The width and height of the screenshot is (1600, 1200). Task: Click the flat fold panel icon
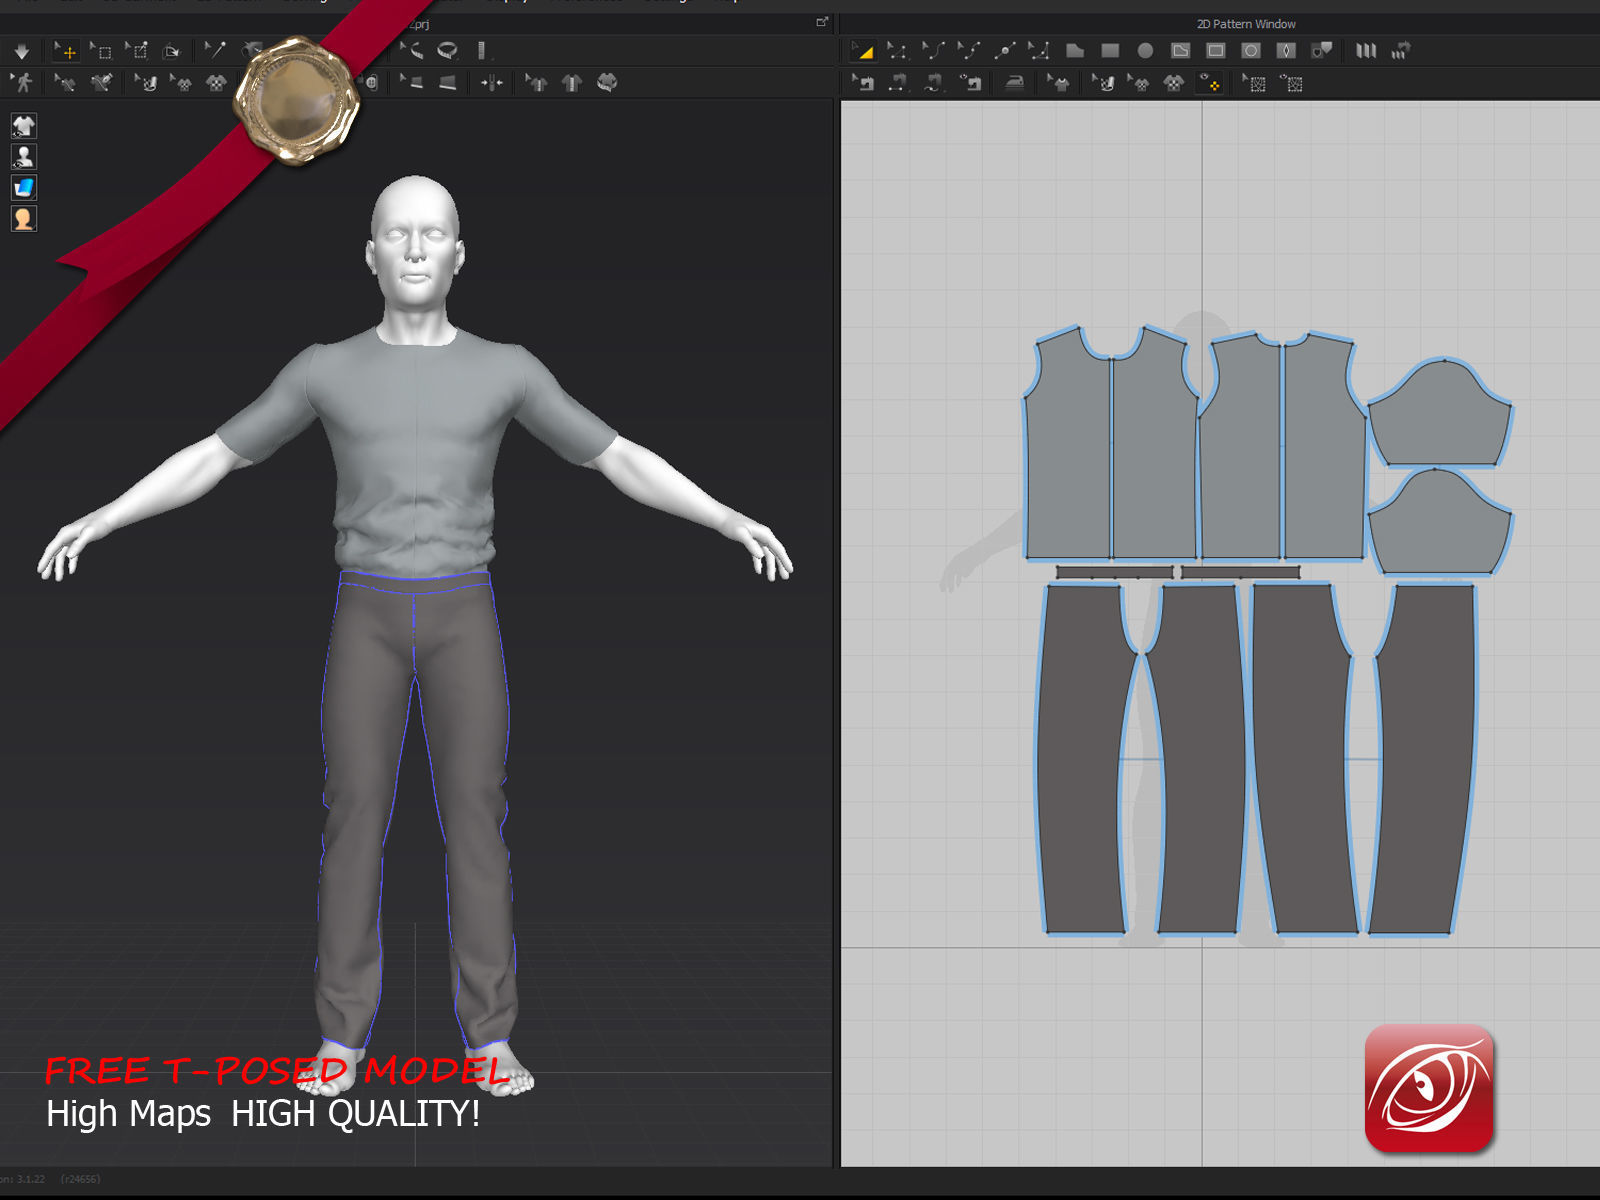click(448, 82)
